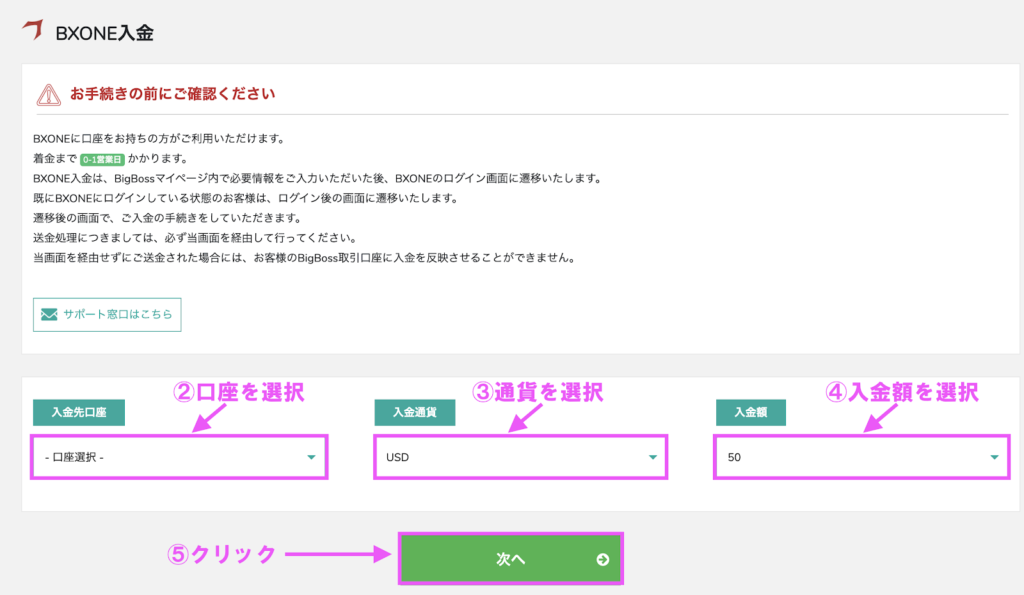This screenshot has height=595, width=1024.
Task: Click the BXONE入金 page heading
Action: tap(104, 33)
